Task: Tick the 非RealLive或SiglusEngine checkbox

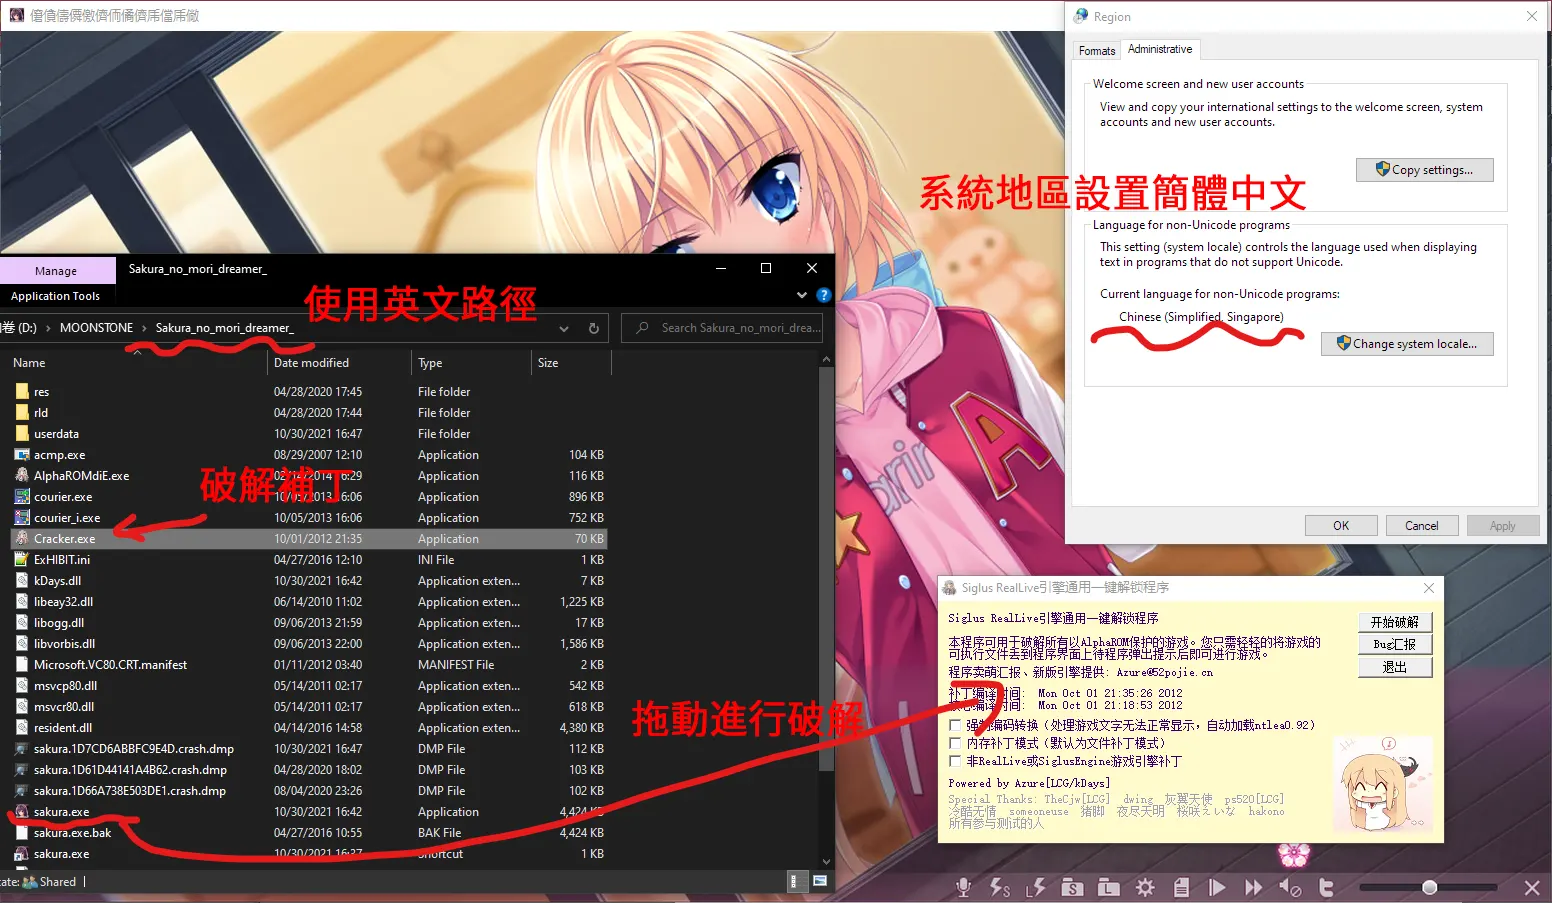Action: pos(955,761)
